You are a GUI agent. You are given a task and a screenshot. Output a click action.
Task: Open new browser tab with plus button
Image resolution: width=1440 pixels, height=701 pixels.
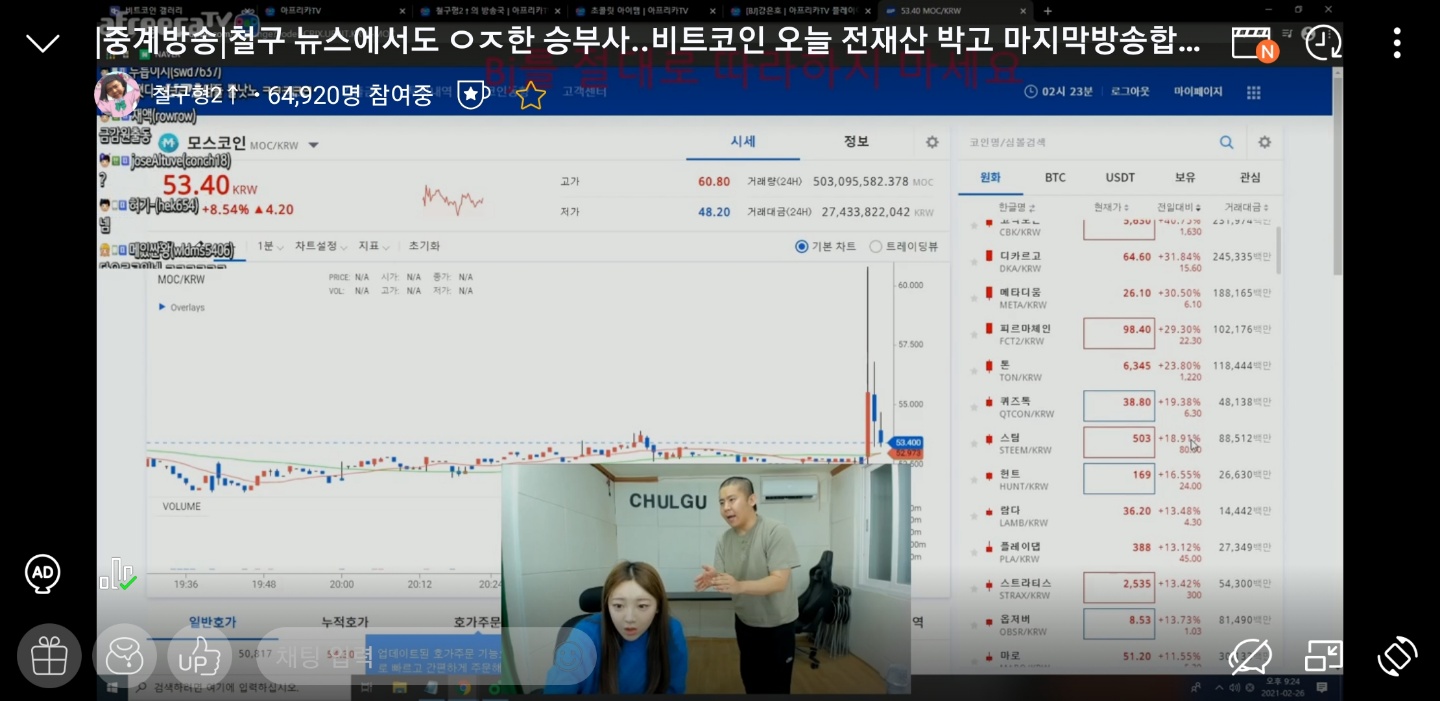click(1048, 10)
